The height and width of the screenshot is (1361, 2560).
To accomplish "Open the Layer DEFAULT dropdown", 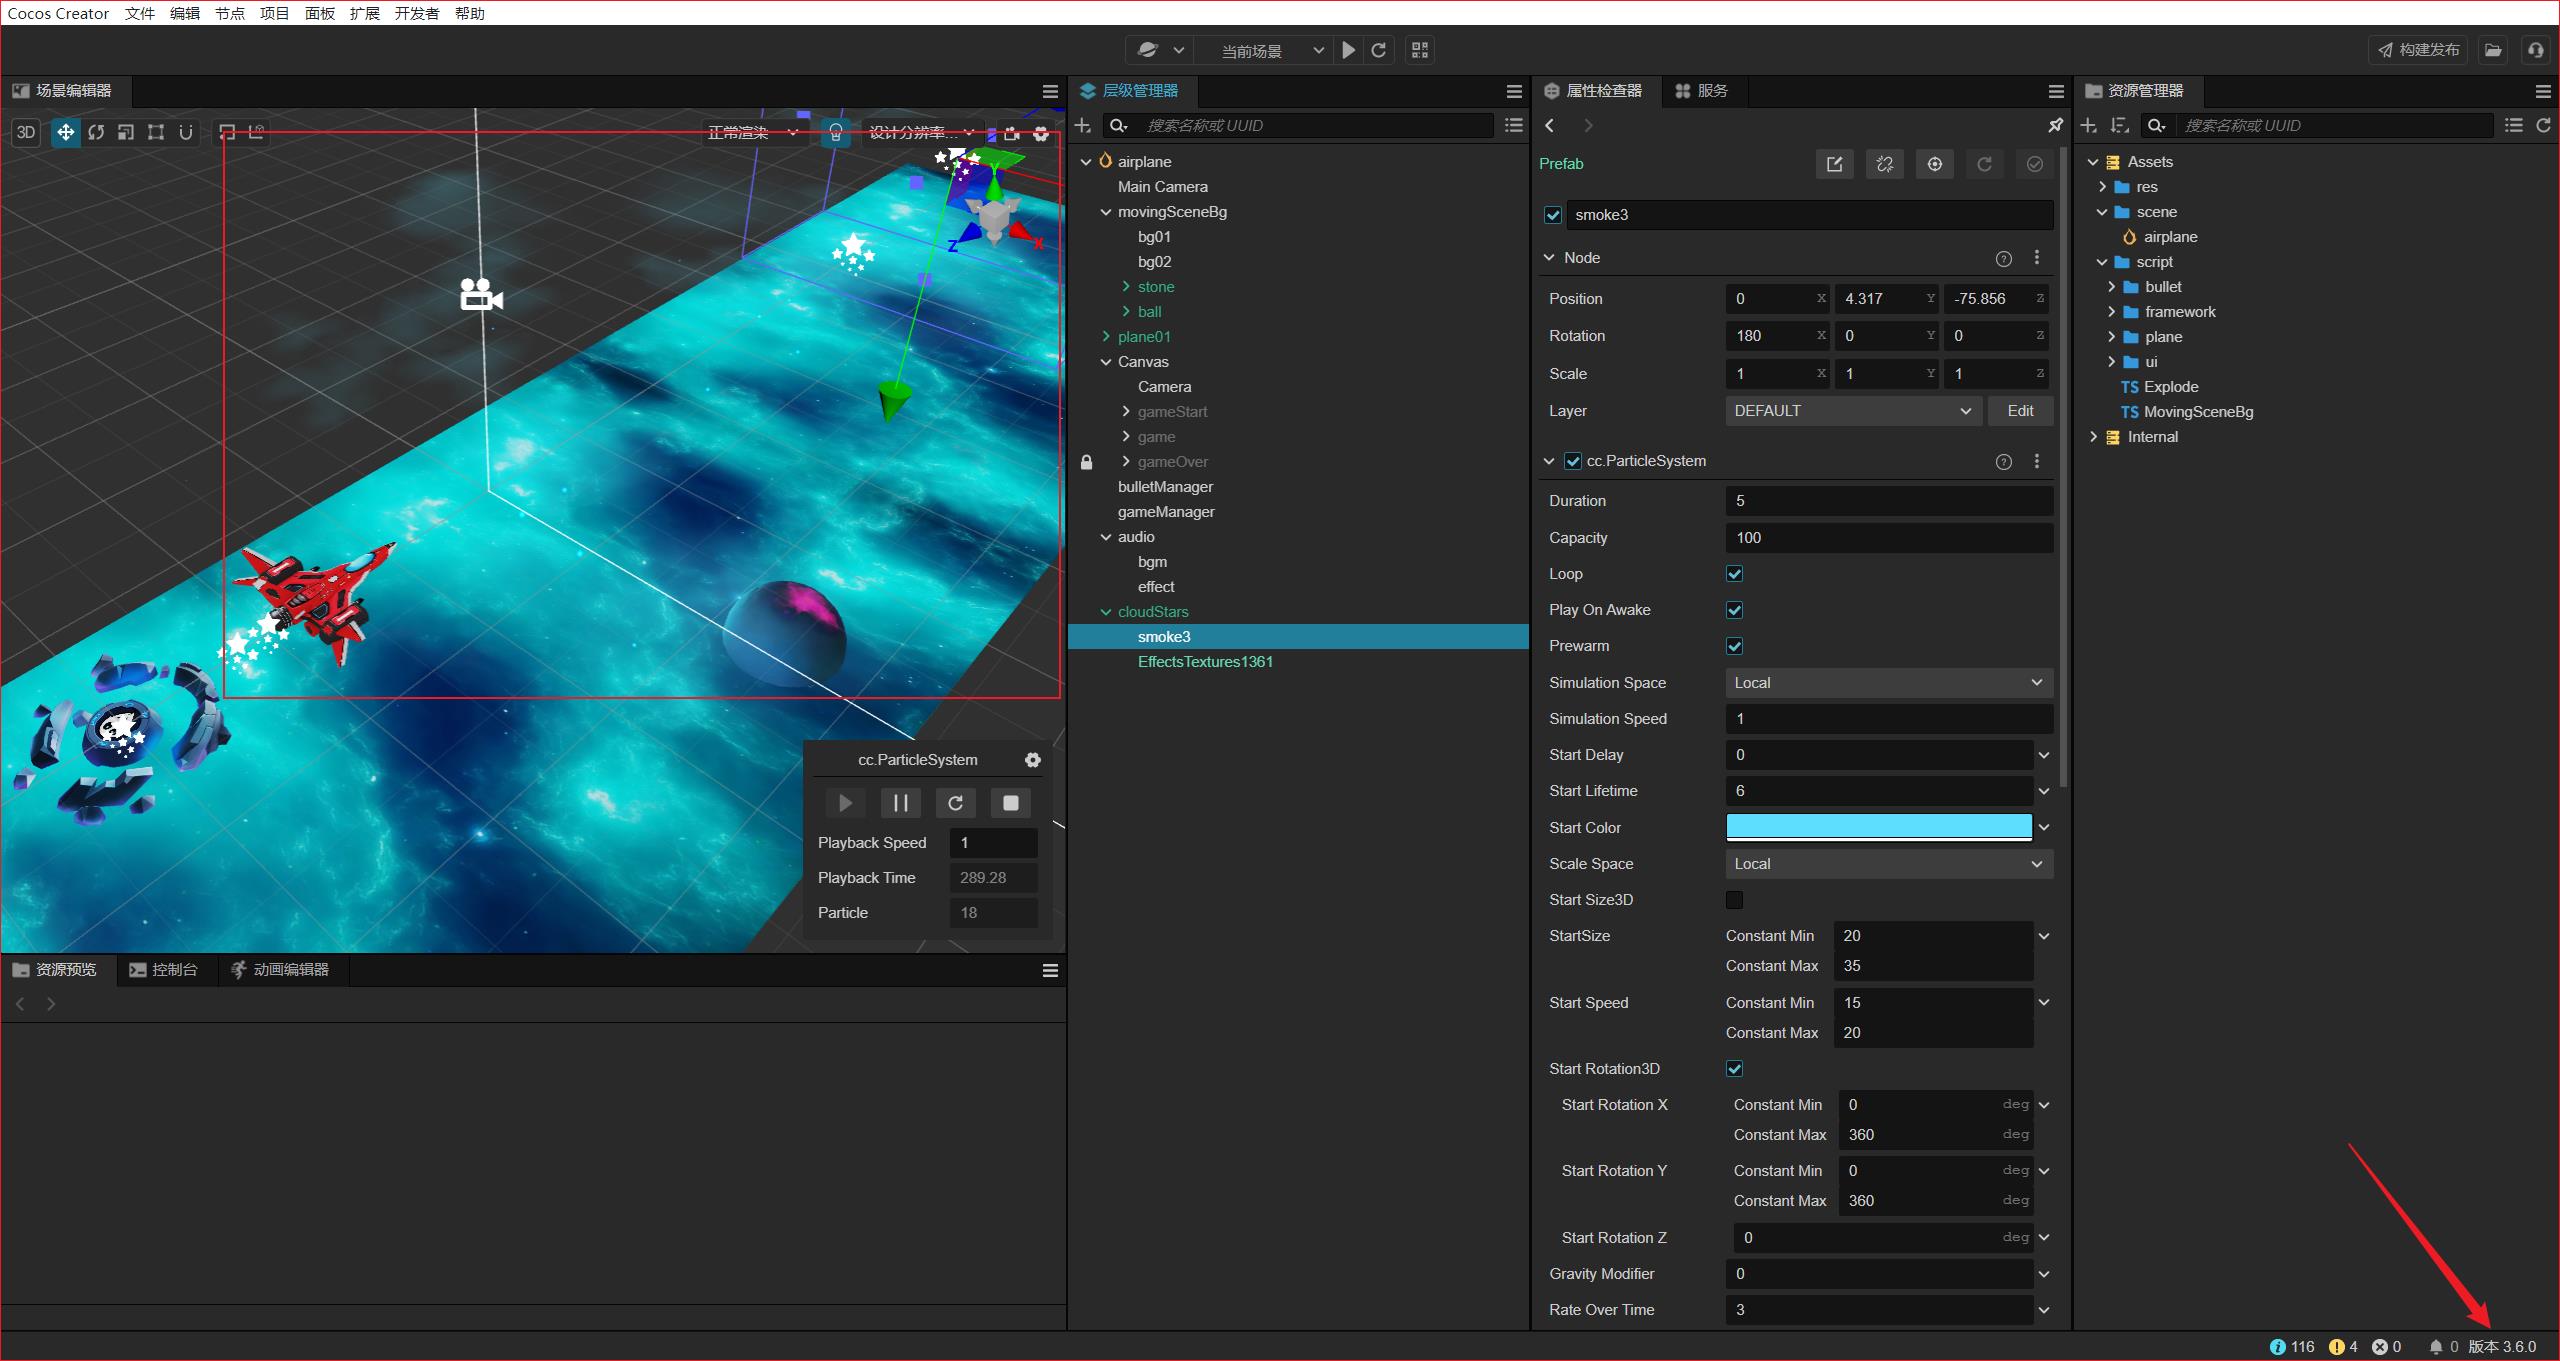I will 1852,411.
